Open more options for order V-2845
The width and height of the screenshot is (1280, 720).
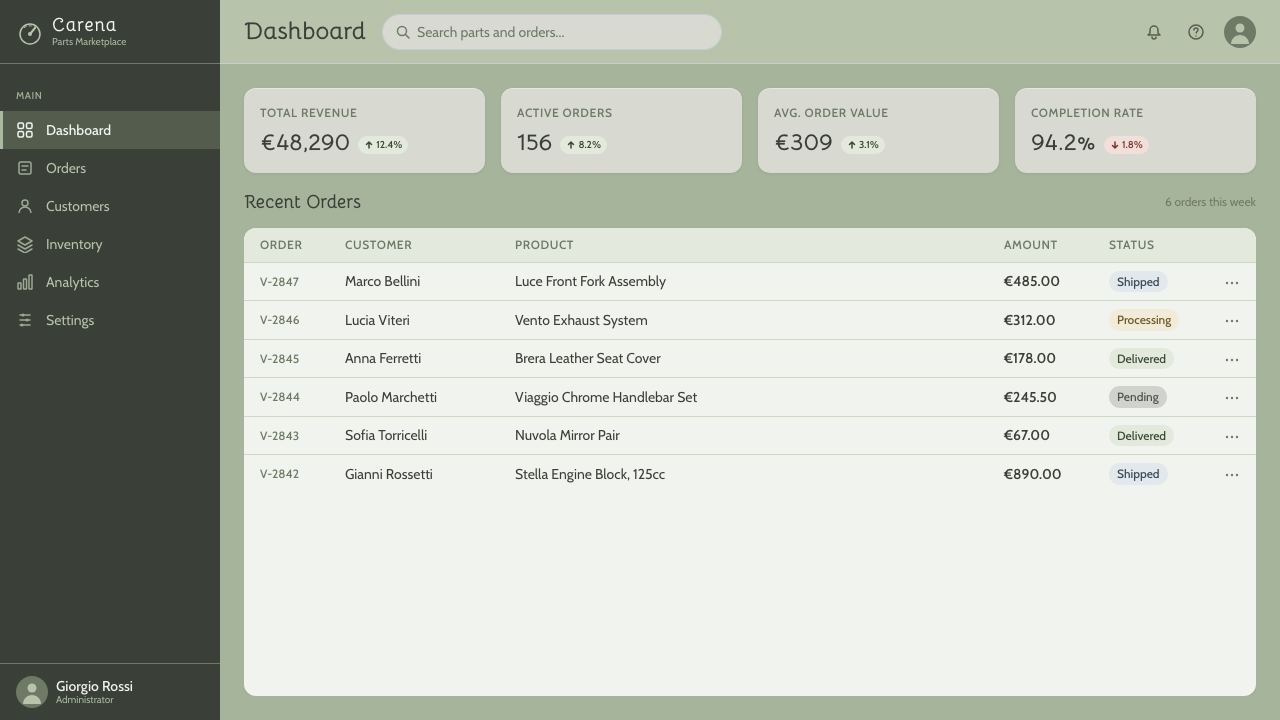click(1232, 359)
